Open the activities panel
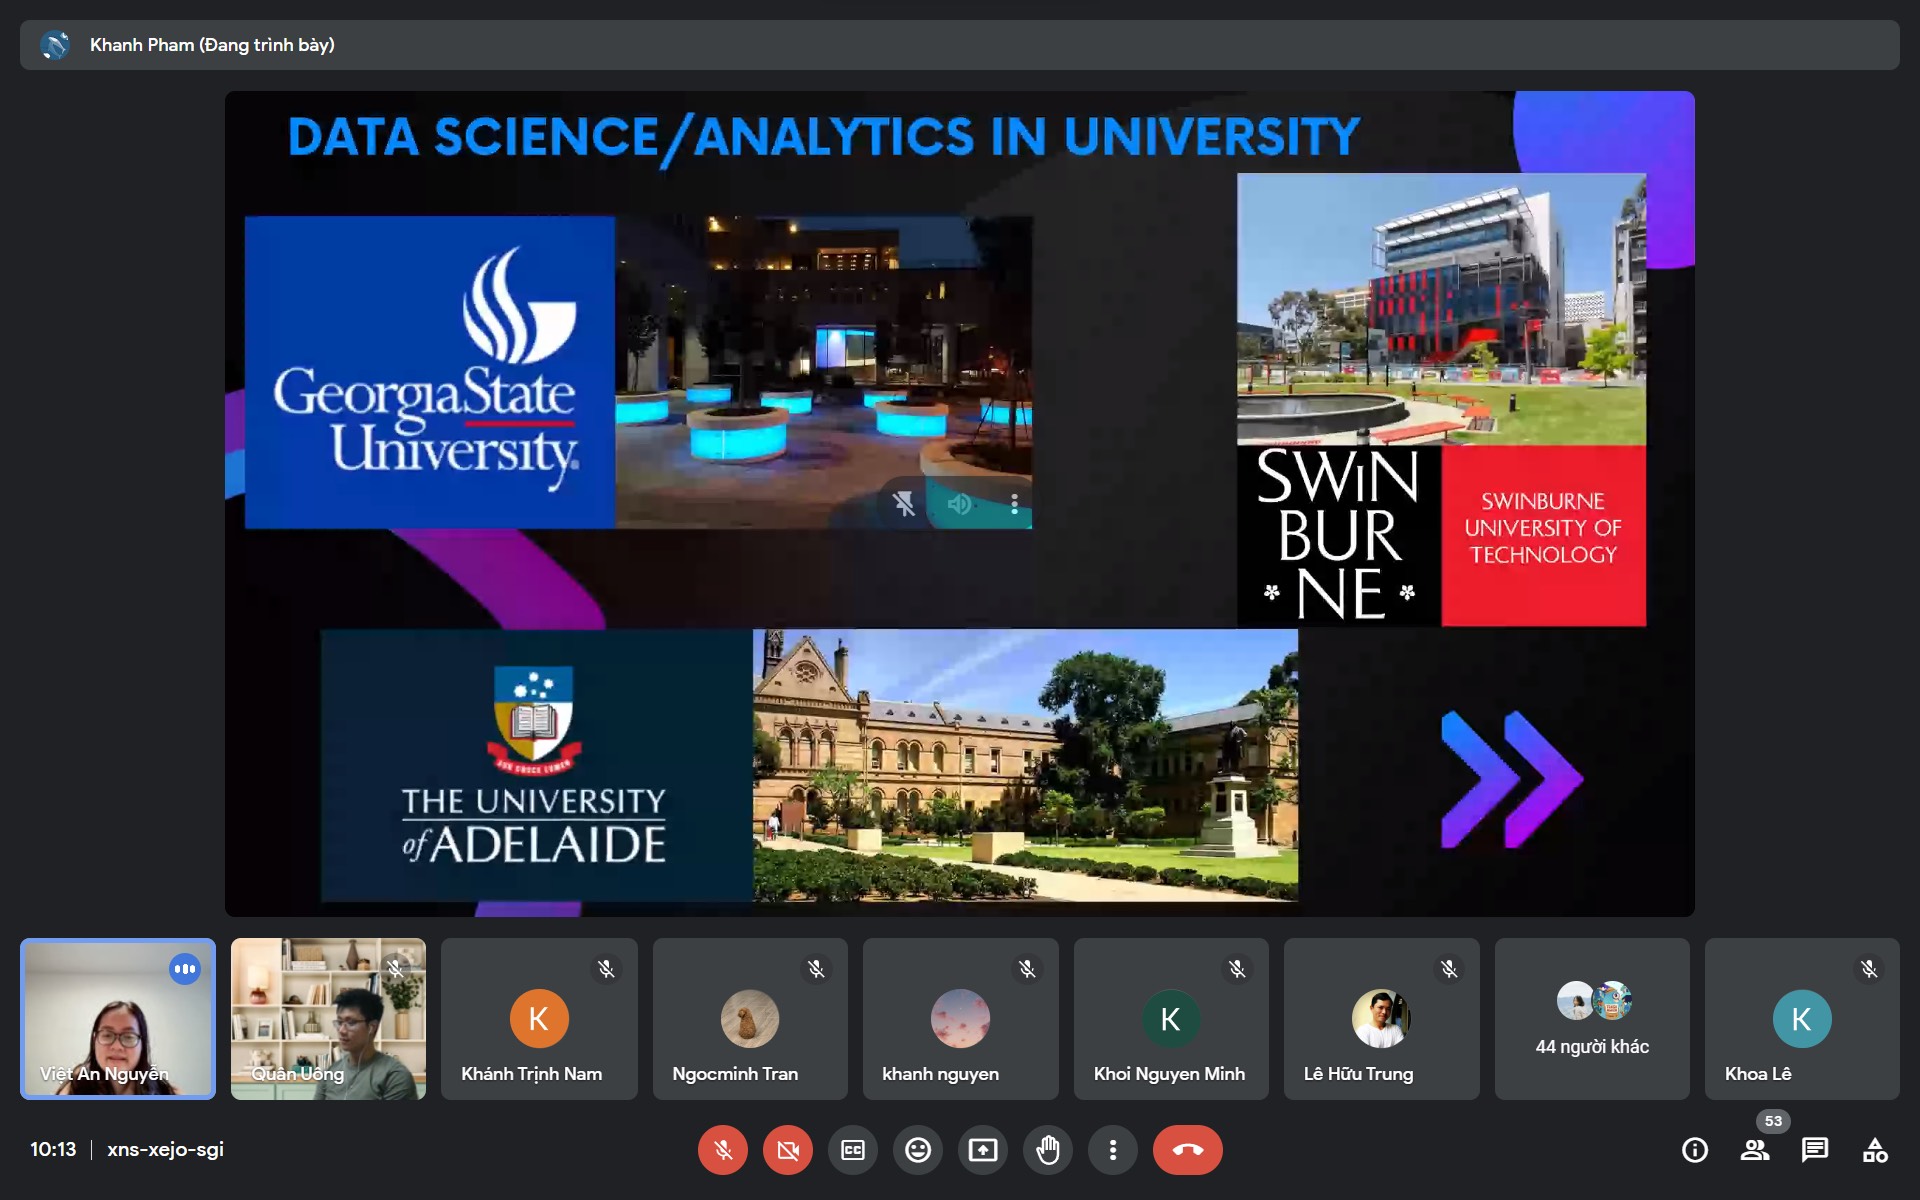This screenshot has height=1200, width=1920. [1875, 1150]
